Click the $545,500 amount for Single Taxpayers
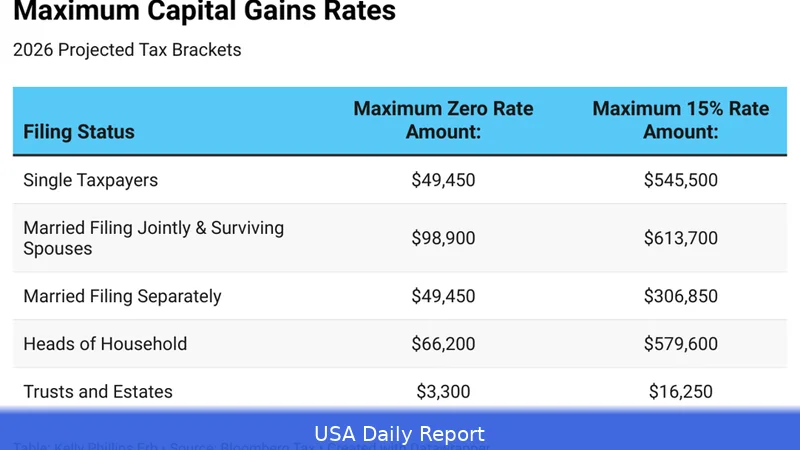The image size is (800, 450). tap(681, 181)
